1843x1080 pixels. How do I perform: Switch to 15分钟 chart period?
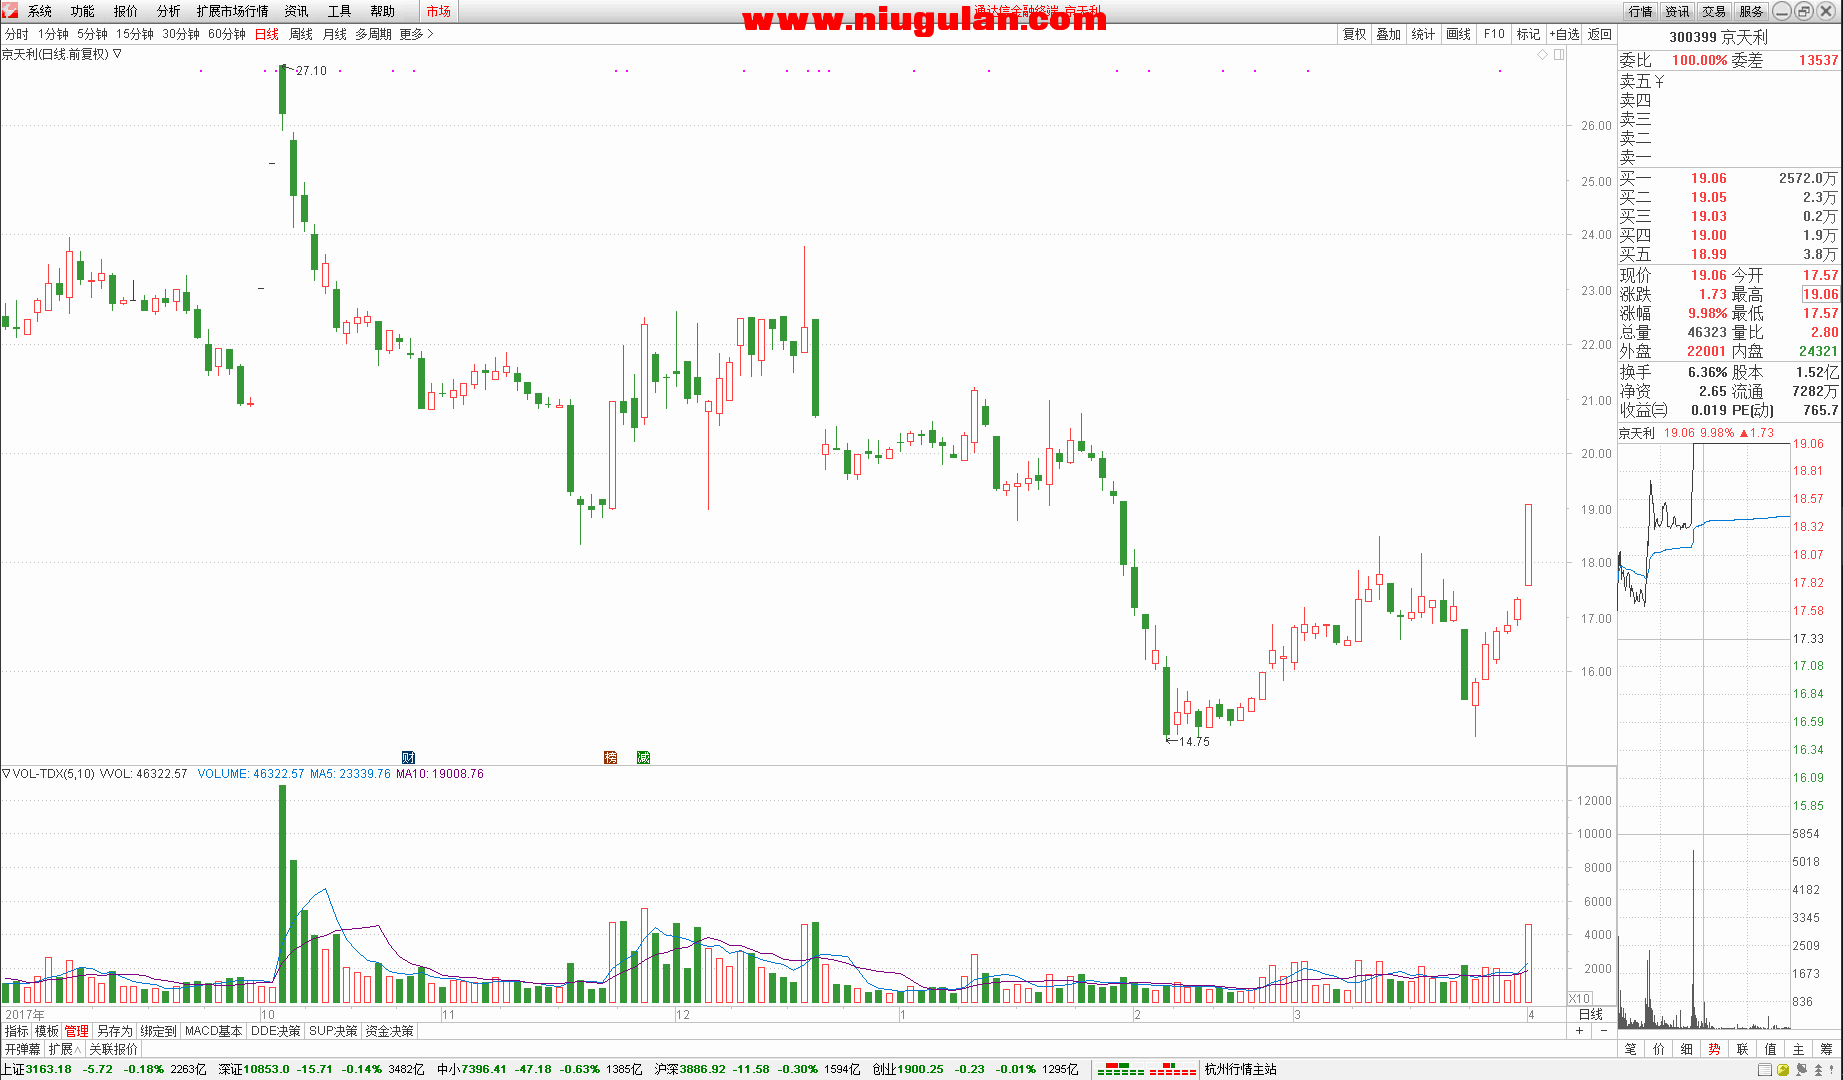tap(135, 34)
